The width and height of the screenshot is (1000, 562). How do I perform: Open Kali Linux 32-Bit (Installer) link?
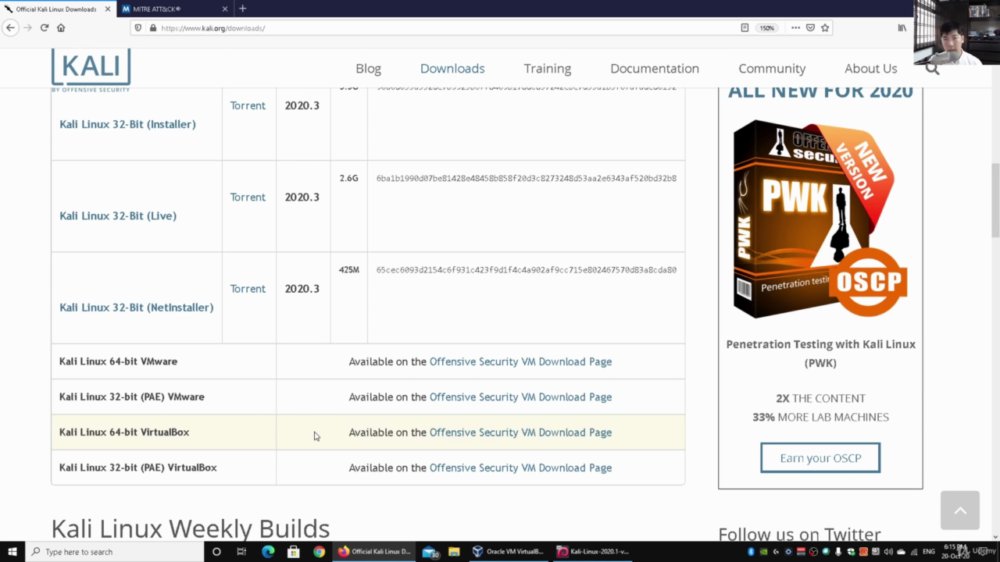coord(128,124)
